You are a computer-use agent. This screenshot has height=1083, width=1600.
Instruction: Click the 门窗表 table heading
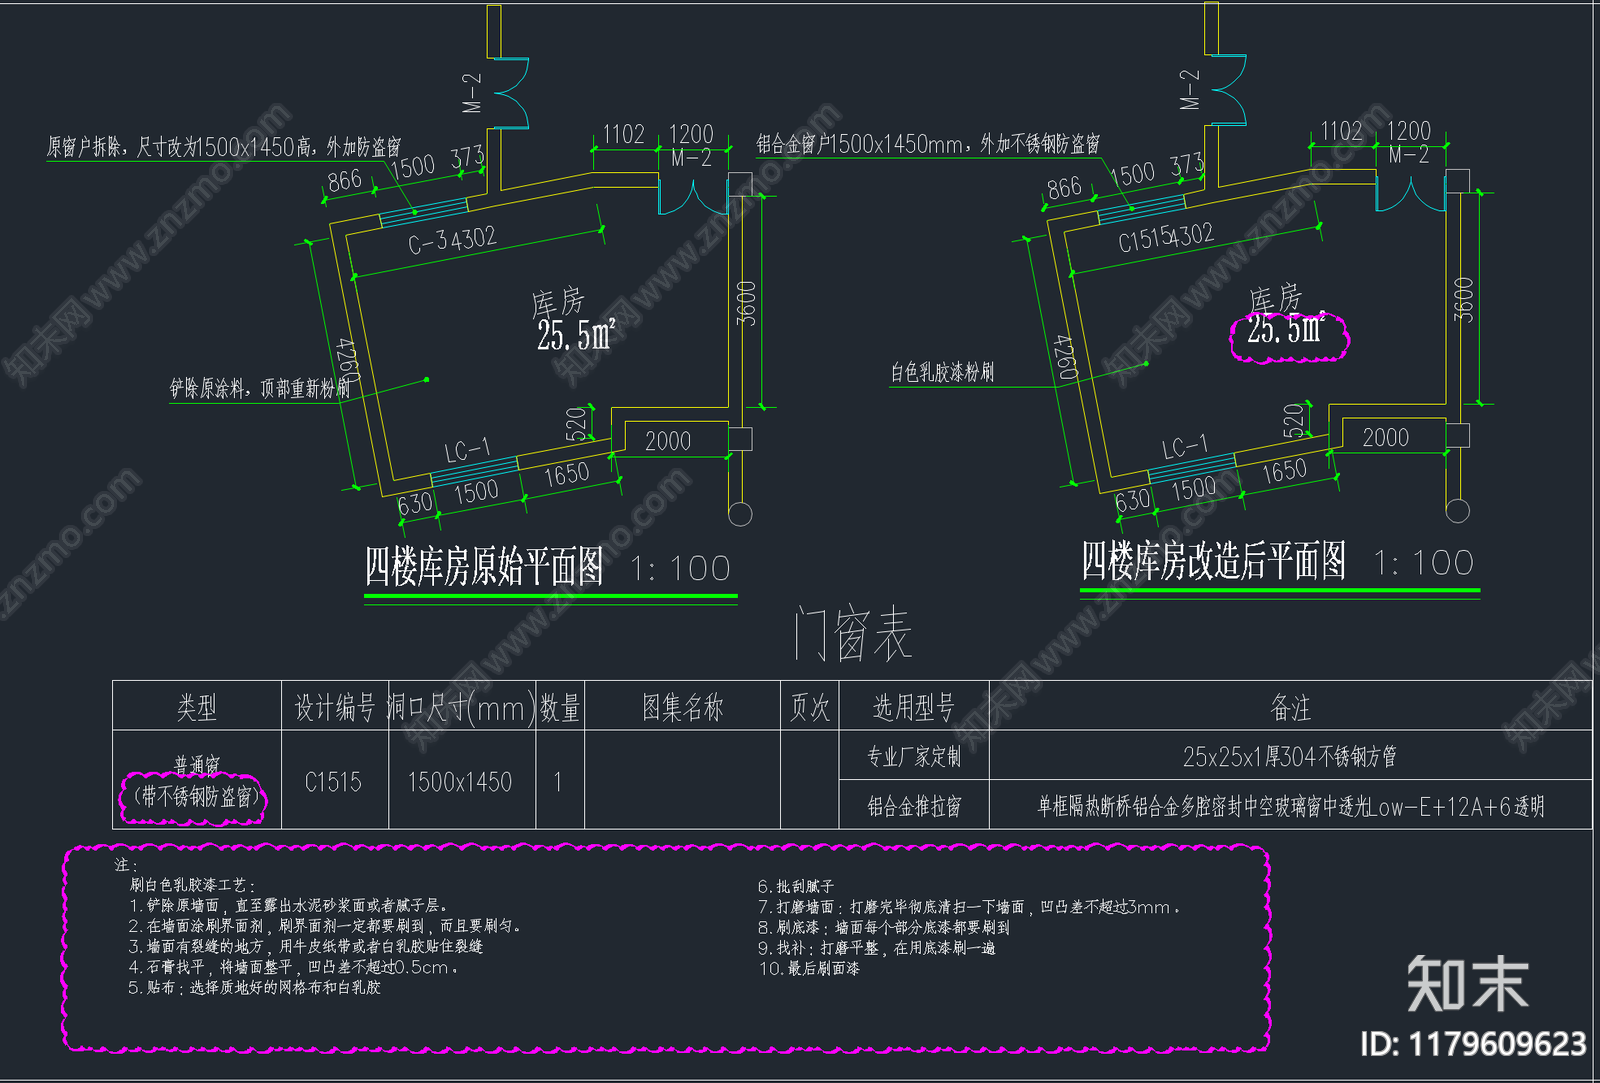point(853,634)
